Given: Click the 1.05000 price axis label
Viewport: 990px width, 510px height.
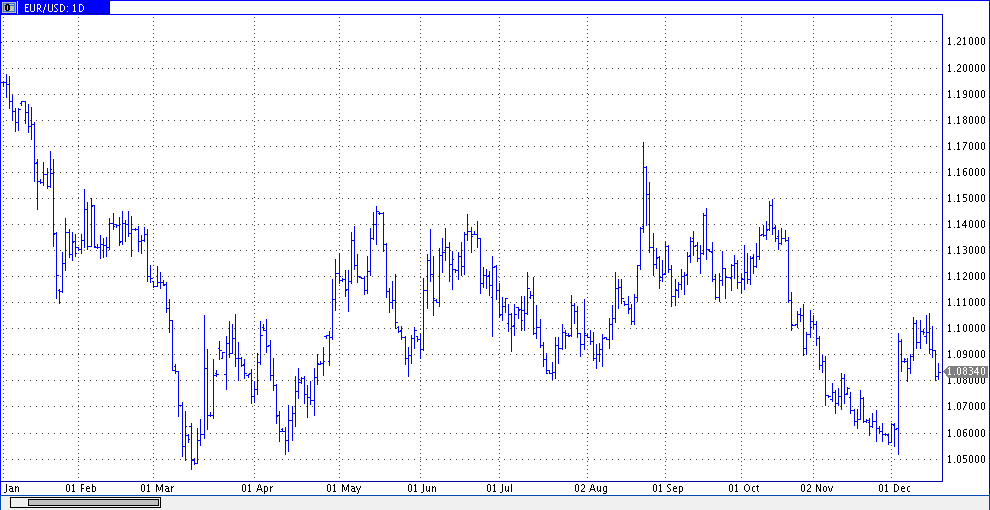Looking at the screenshot, I should [x=967, y=459].
